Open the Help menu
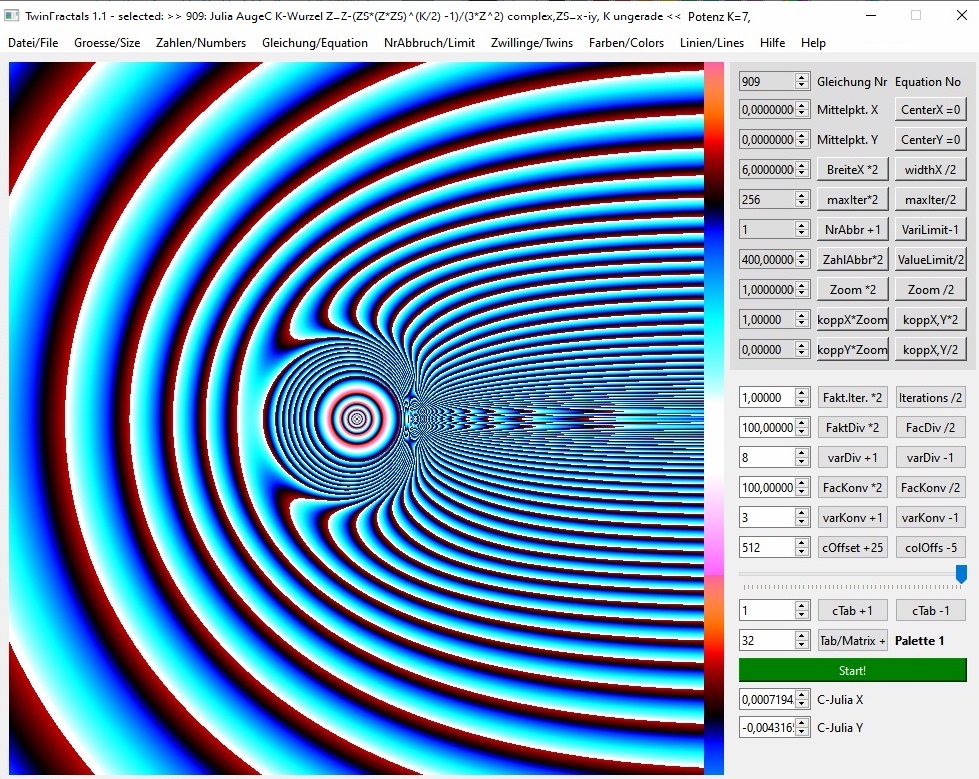979x779 pixels. (813, 42)
